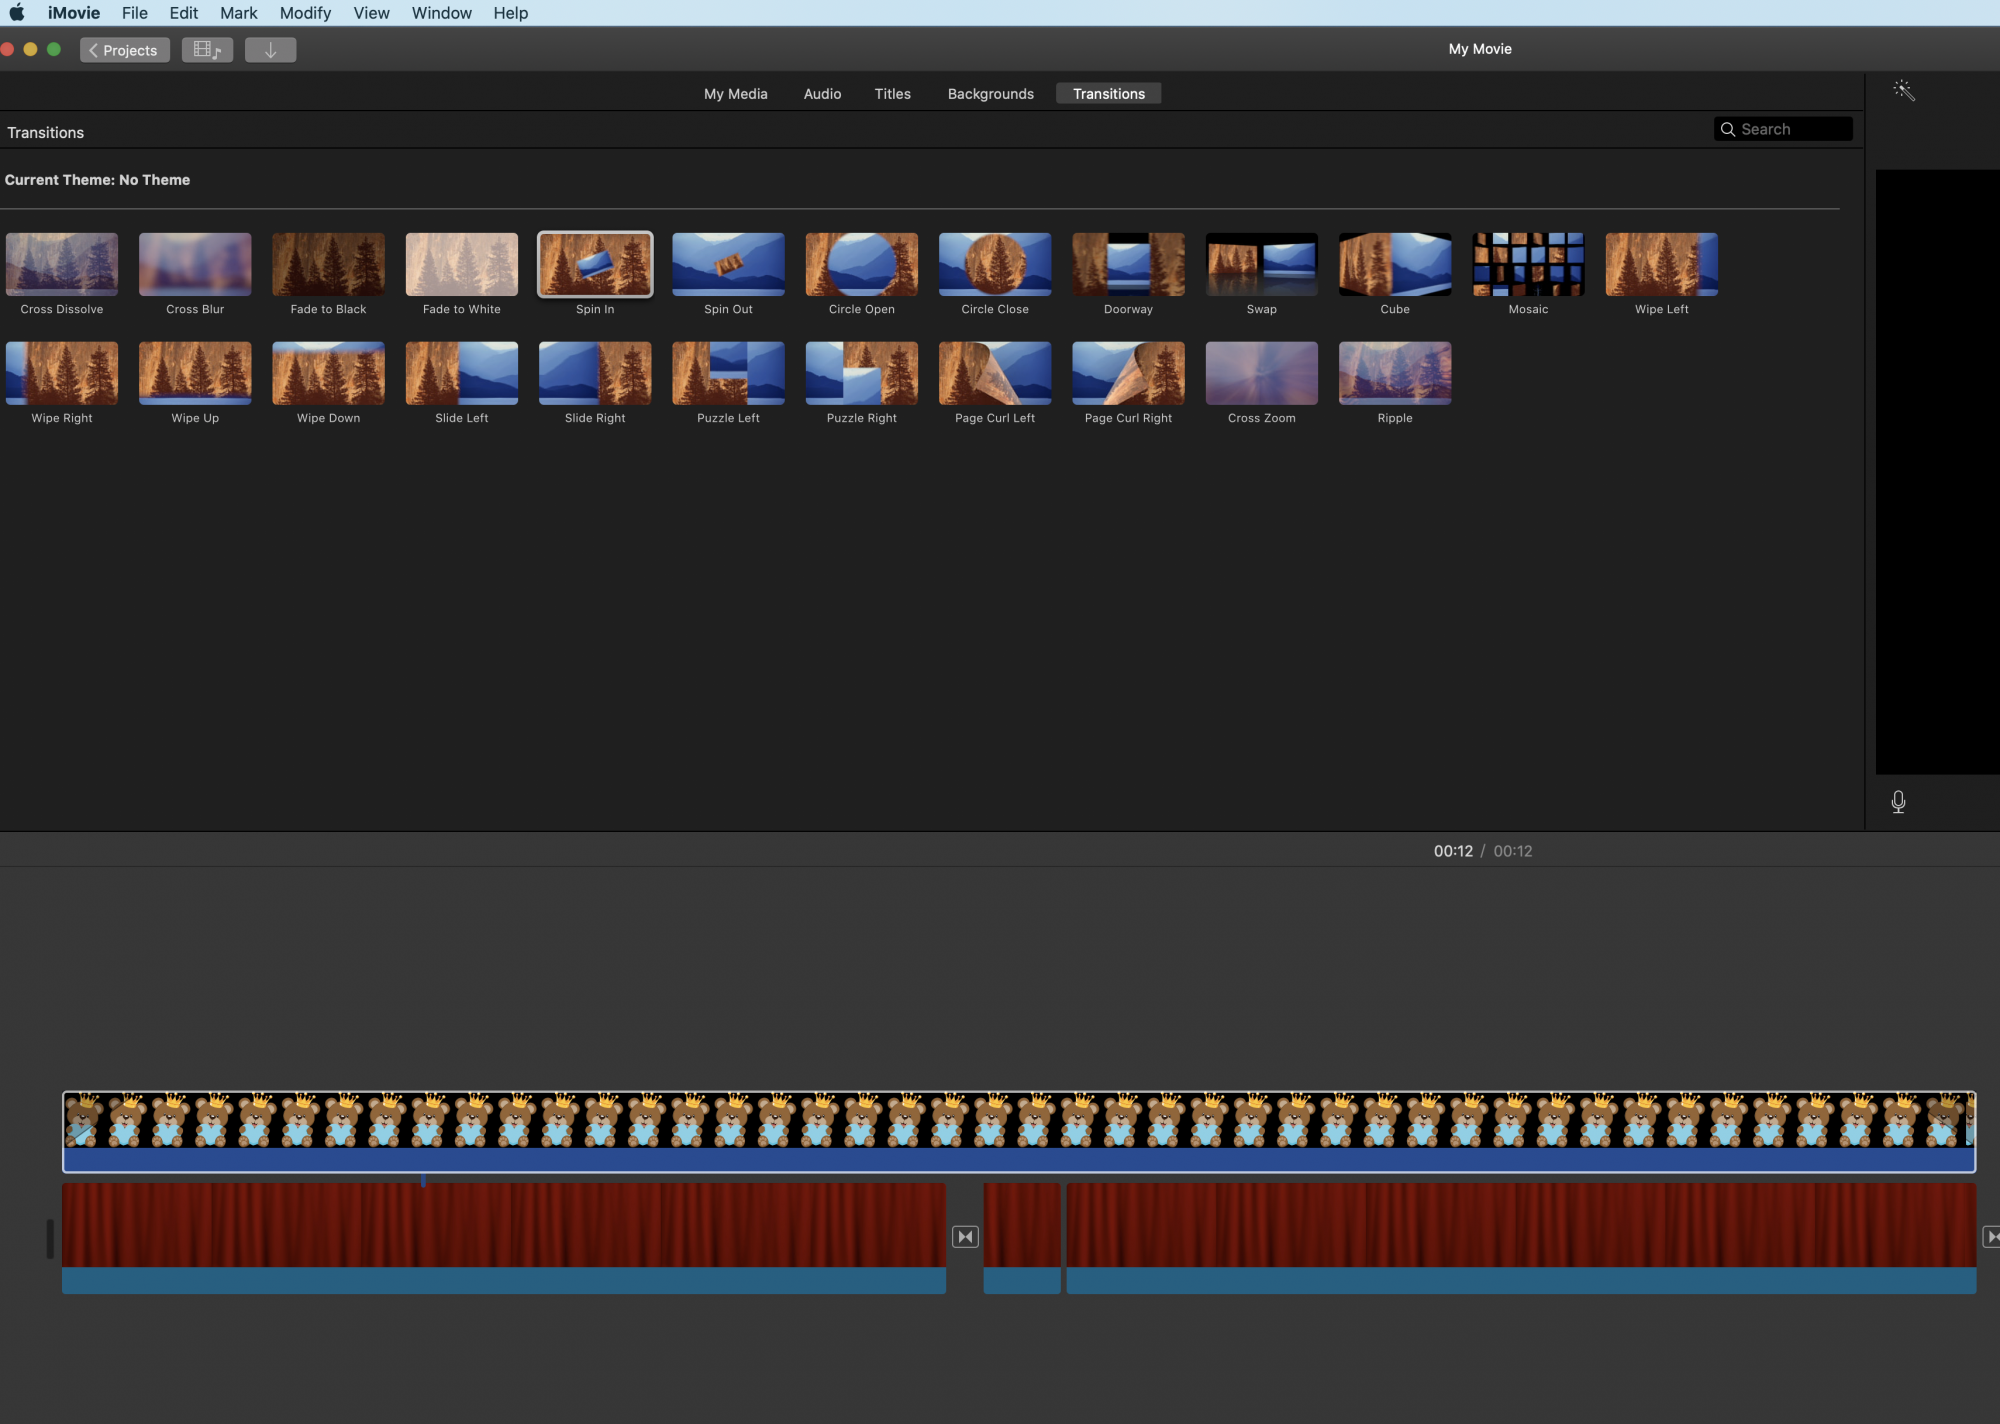The width and height of the screenshot is (2000, 1424).
Task: Click the import media down-arrow button
Action: (x=270, y=50)
